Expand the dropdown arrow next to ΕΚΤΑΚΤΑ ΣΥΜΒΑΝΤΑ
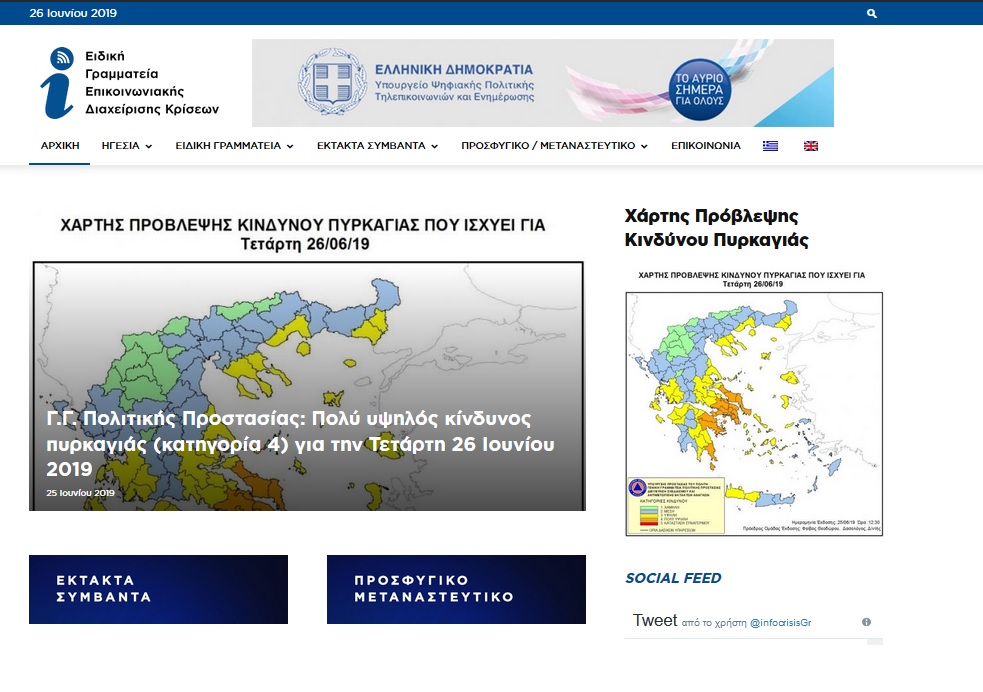This screenshot has width=983, height=692. point(434,146)
